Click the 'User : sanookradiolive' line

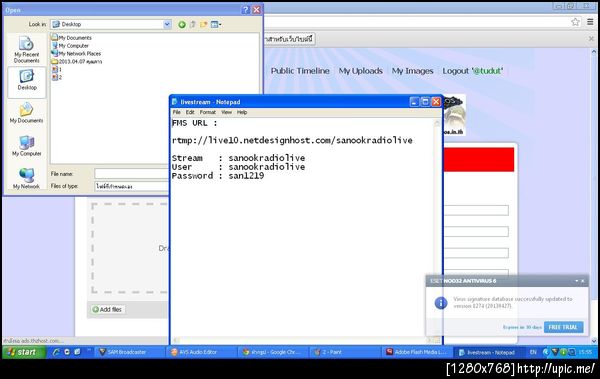[x=238, y=167]
